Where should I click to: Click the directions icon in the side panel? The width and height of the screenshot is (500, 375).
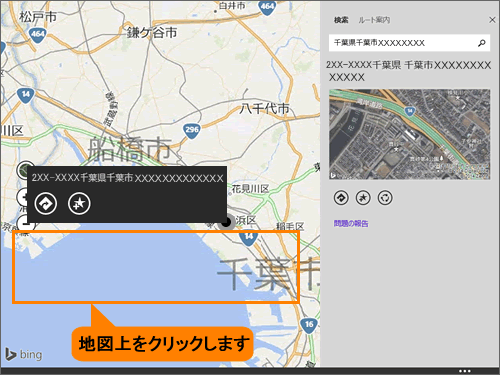(x=341, y=198)
